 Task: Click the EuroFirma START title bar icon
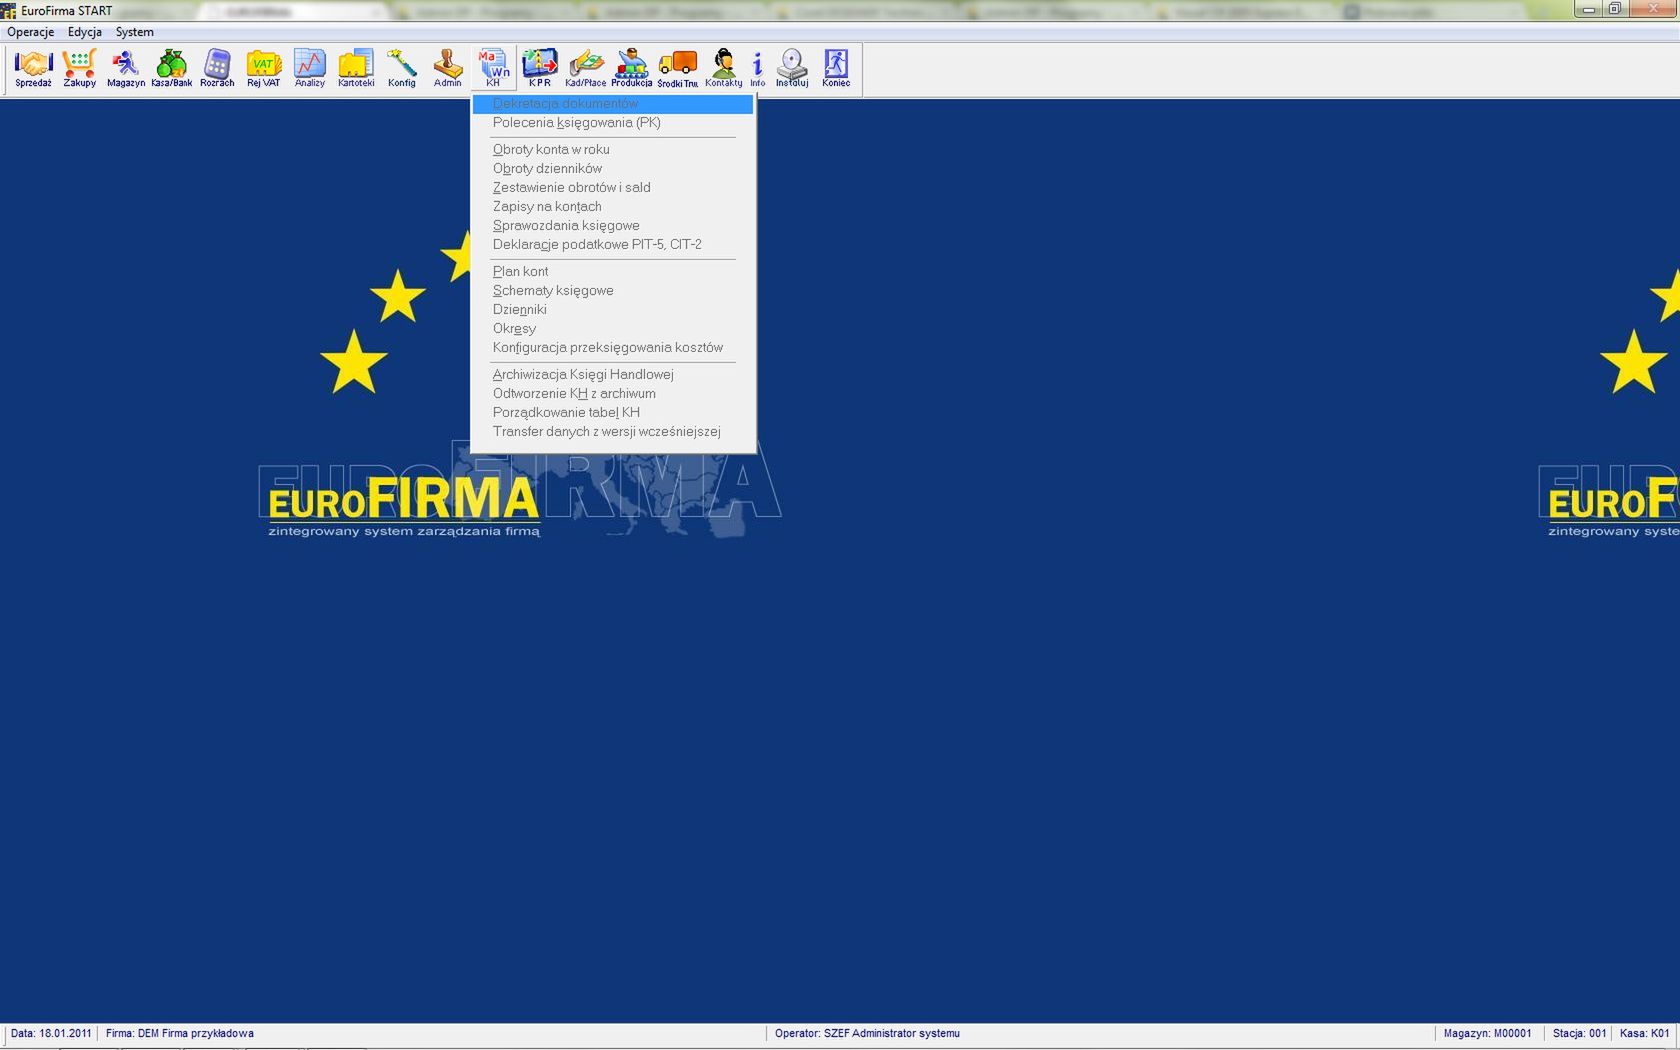(x=9, y=11)
